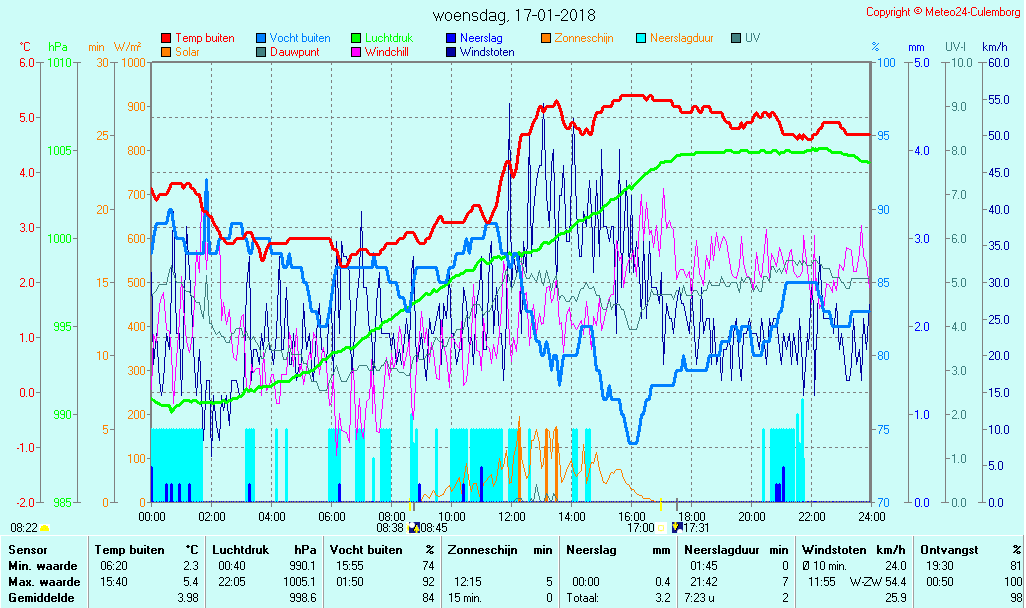This screenshot has height=608, width=1026.
Task: Click the dusk icon left of 17:31
Action: [677, 527]
